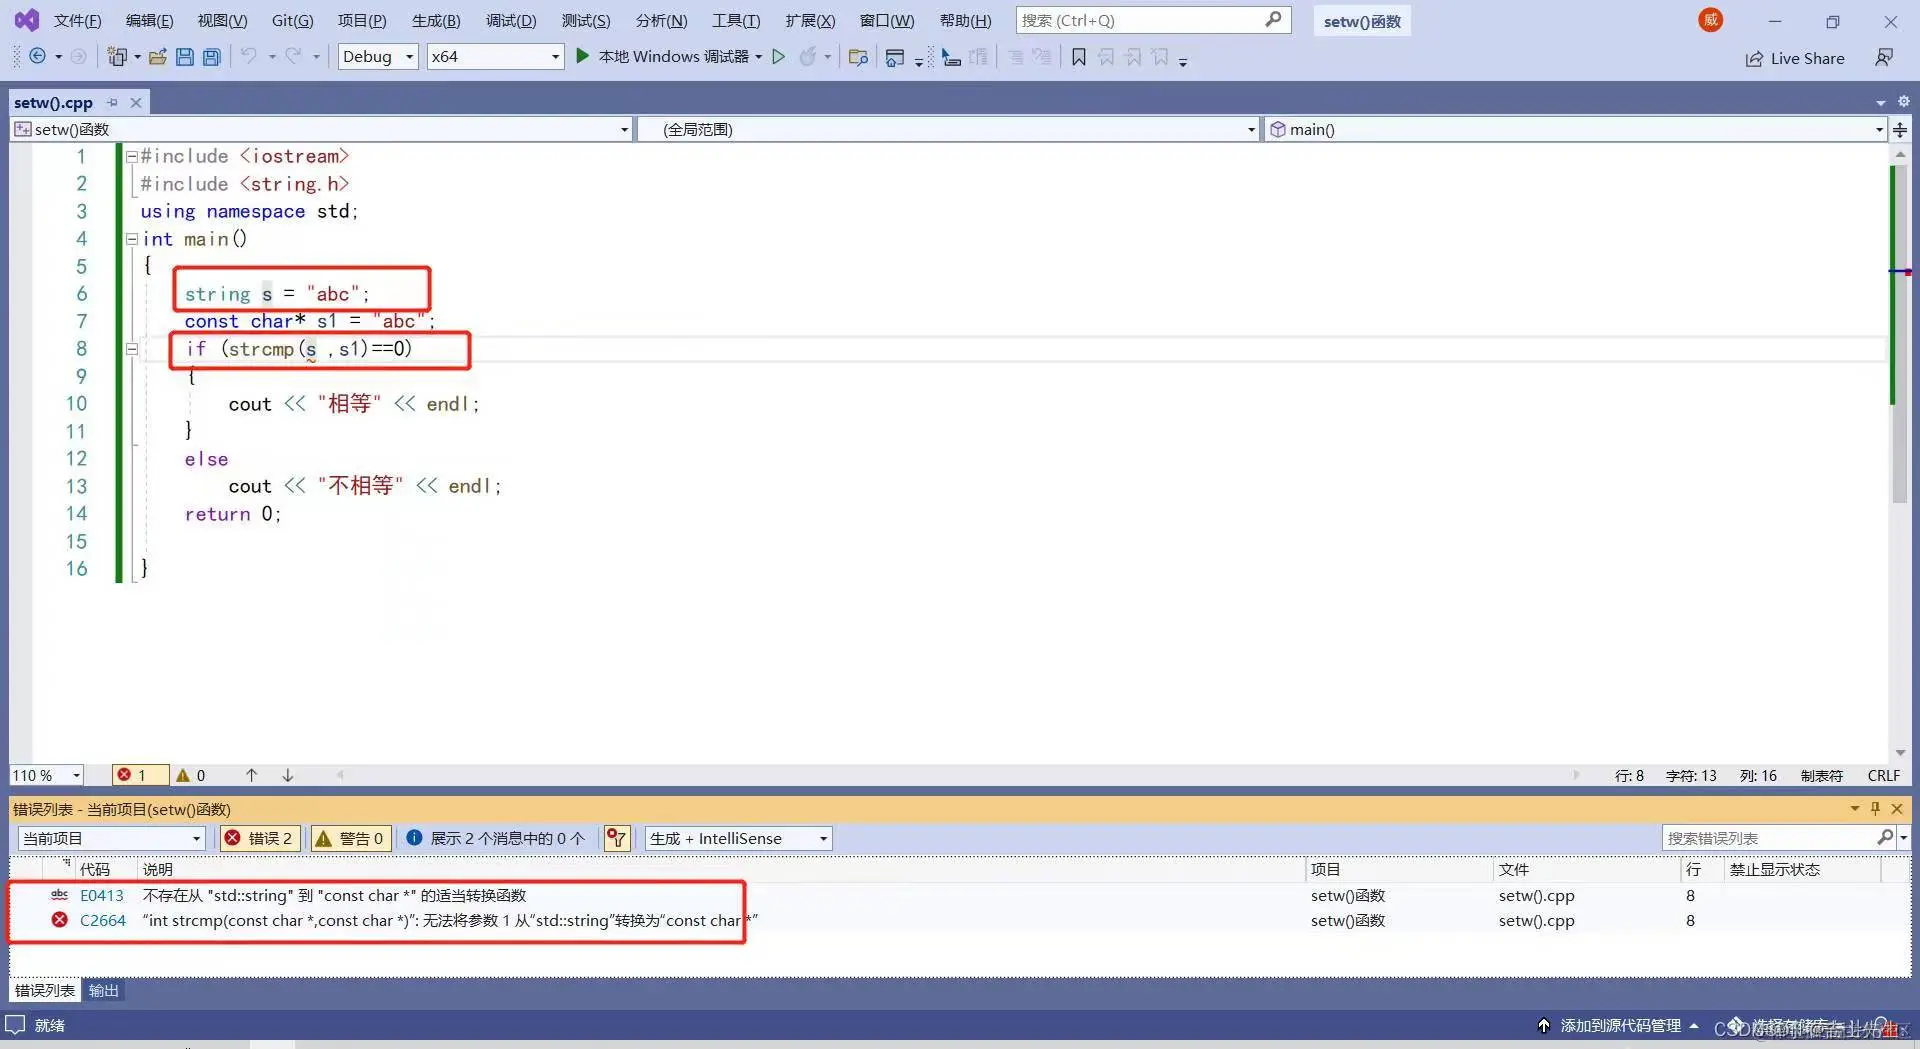1920x1049 pixels.
Task: Click the 搜索 (Ctrl+Q) search box
Action: 1141,20
